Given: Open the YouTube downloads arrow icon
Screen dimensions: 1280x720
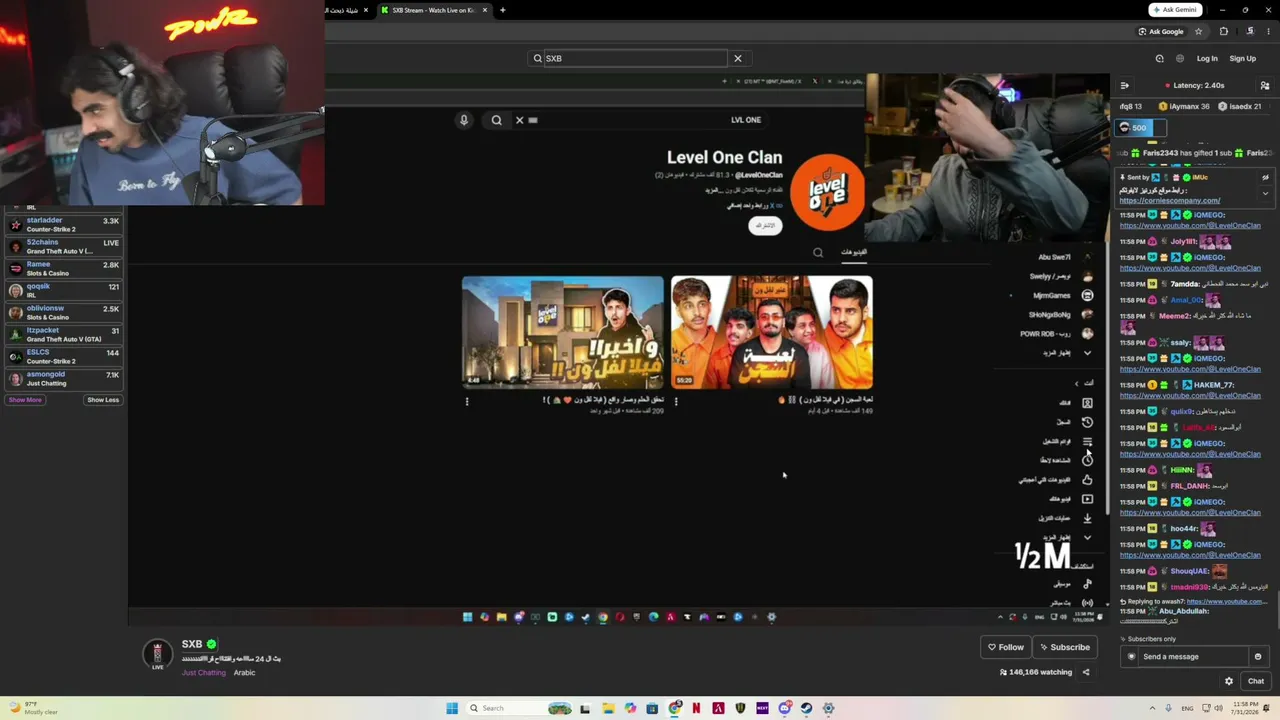Looking at the screenshot, I should pyautogui.click(x=1087, y=518).
